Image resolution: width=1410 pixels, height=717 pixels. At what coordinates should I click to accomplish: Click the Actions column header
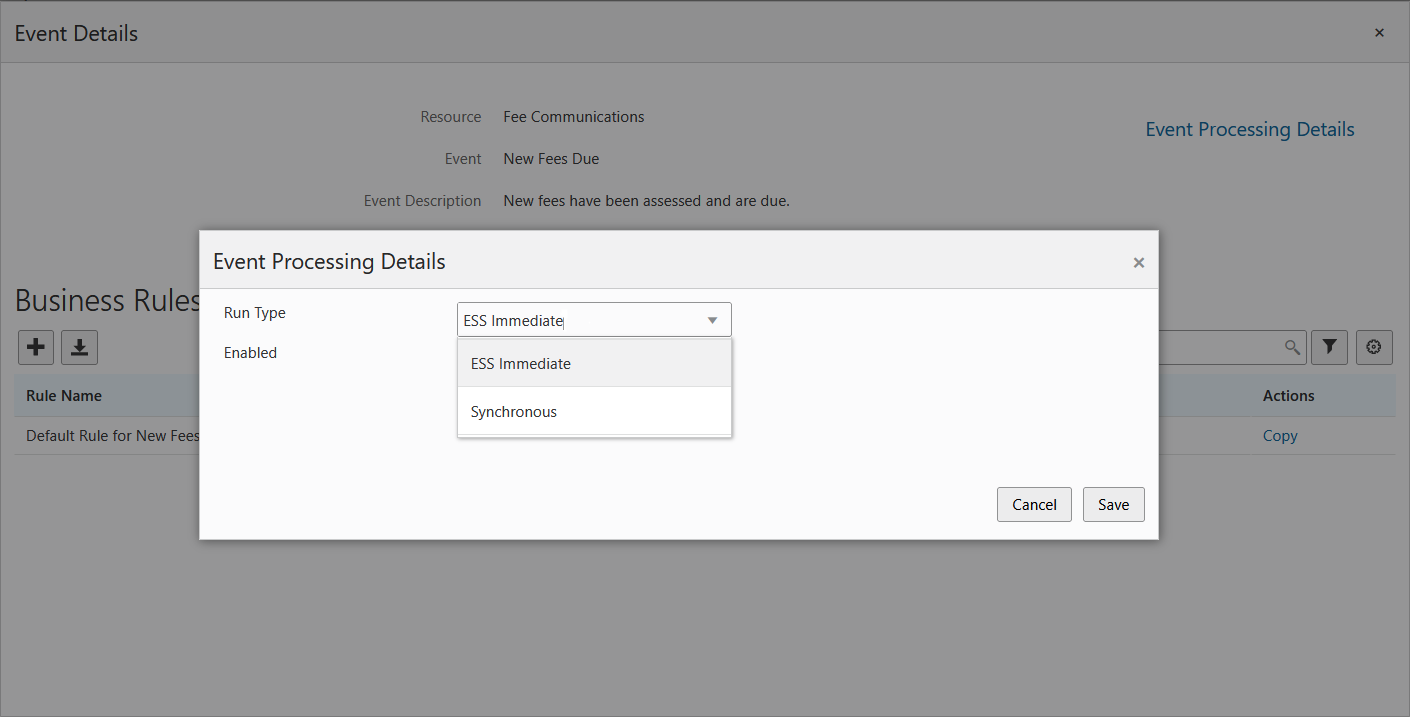(x=1288, y=395)
